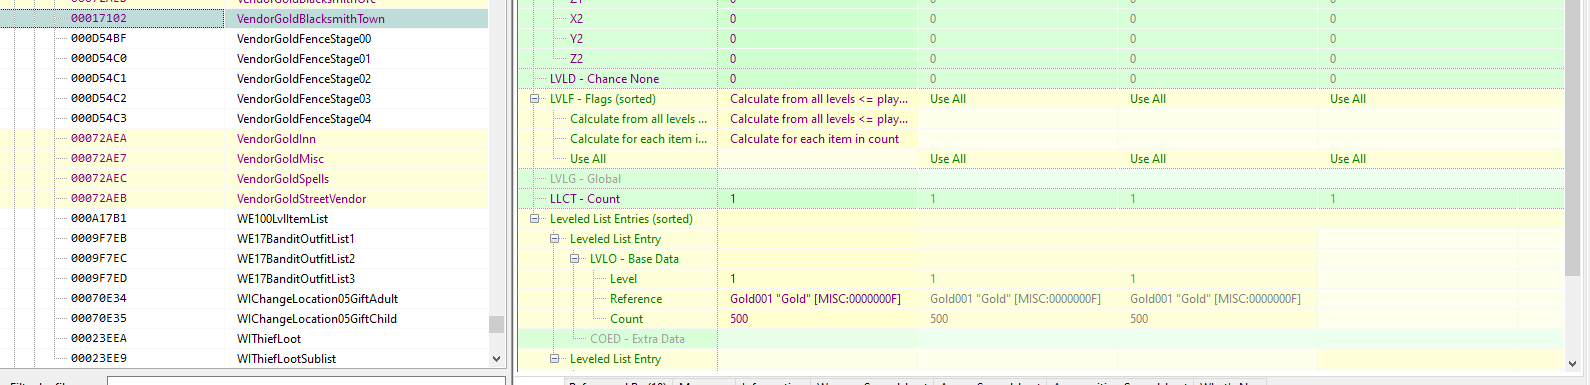1590x385 pixels.
Task: Click the left list's scroll-down arrow
Action: point(496,359)
